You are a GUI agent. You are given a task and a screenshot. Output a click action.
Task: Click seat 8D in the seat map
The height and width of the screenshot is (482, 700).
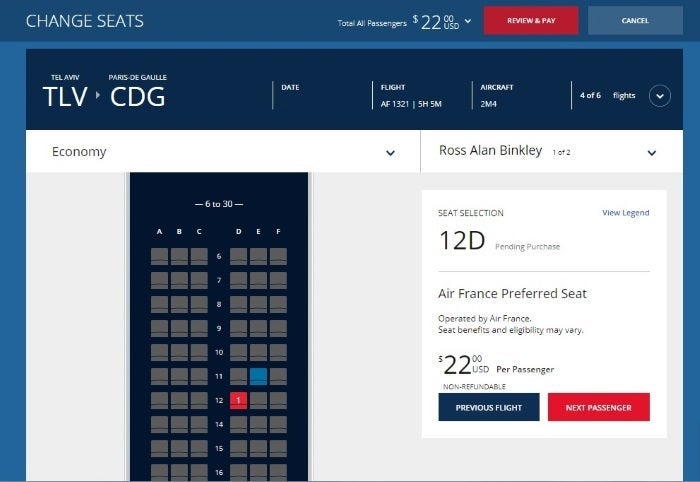(x=238, y=304)
